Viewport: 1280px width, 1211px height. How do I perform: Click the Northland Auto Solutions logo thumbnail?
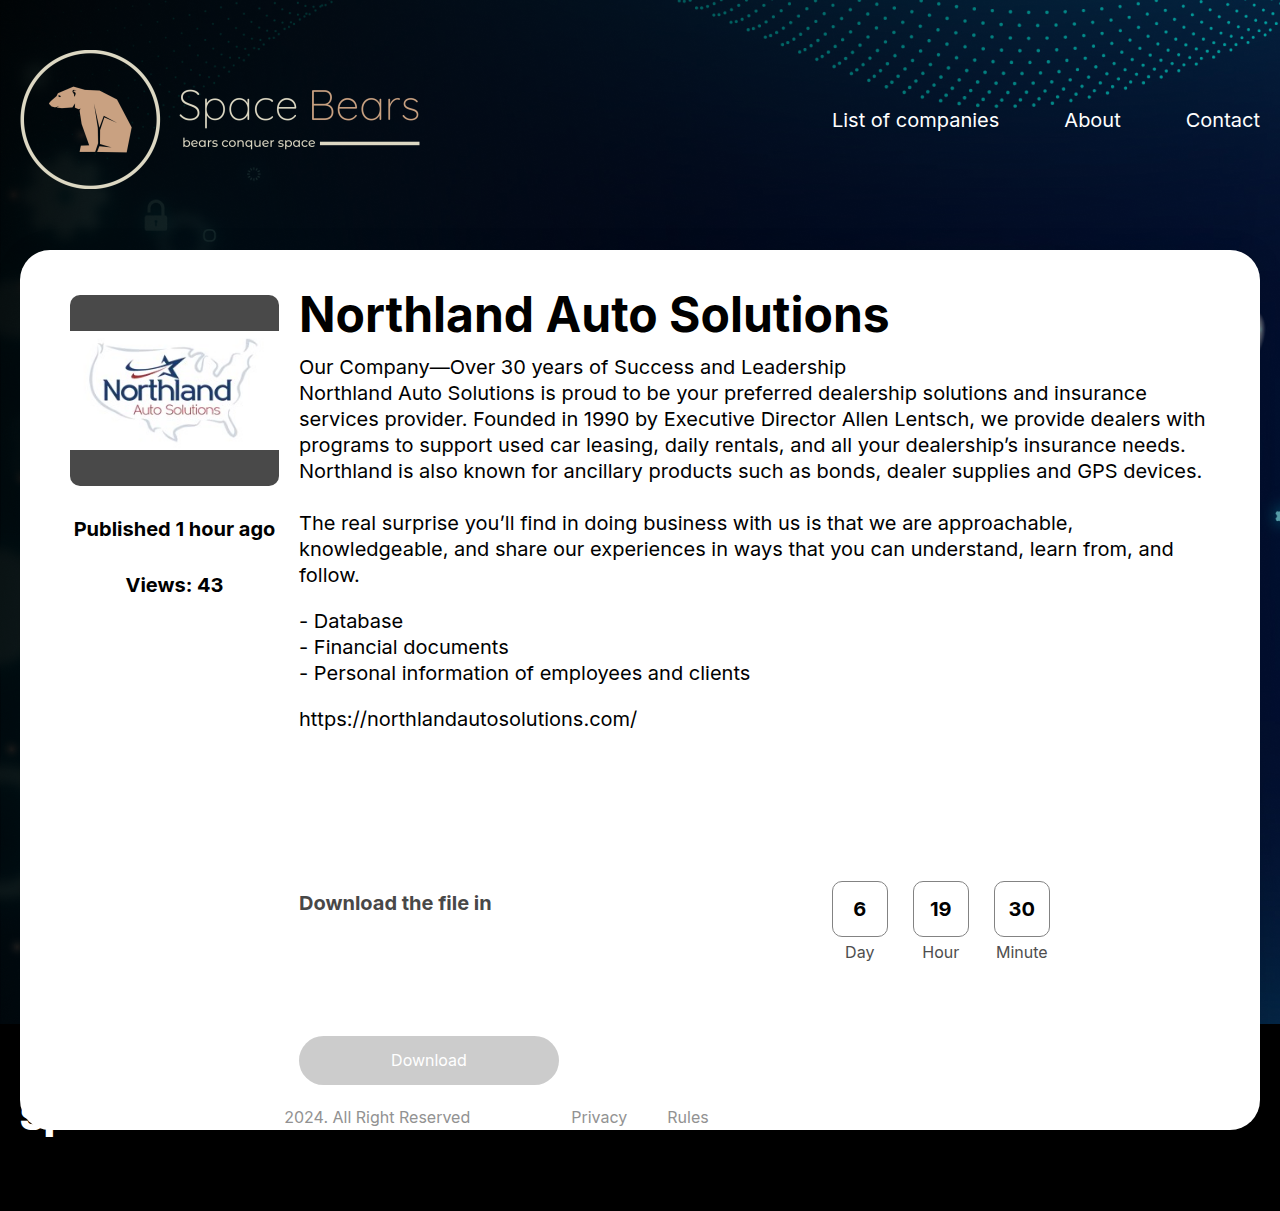pyautogui.click(x=174, y=390)
